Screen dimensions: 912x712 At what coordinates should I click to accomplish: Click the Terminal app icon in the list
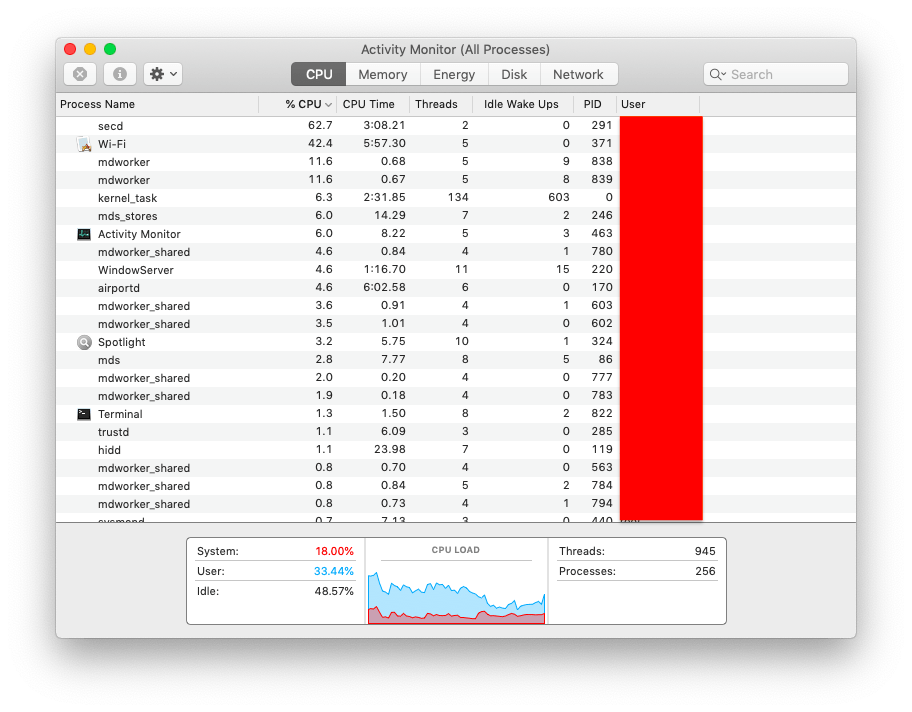pyautogui.click(x=84, y=414)
